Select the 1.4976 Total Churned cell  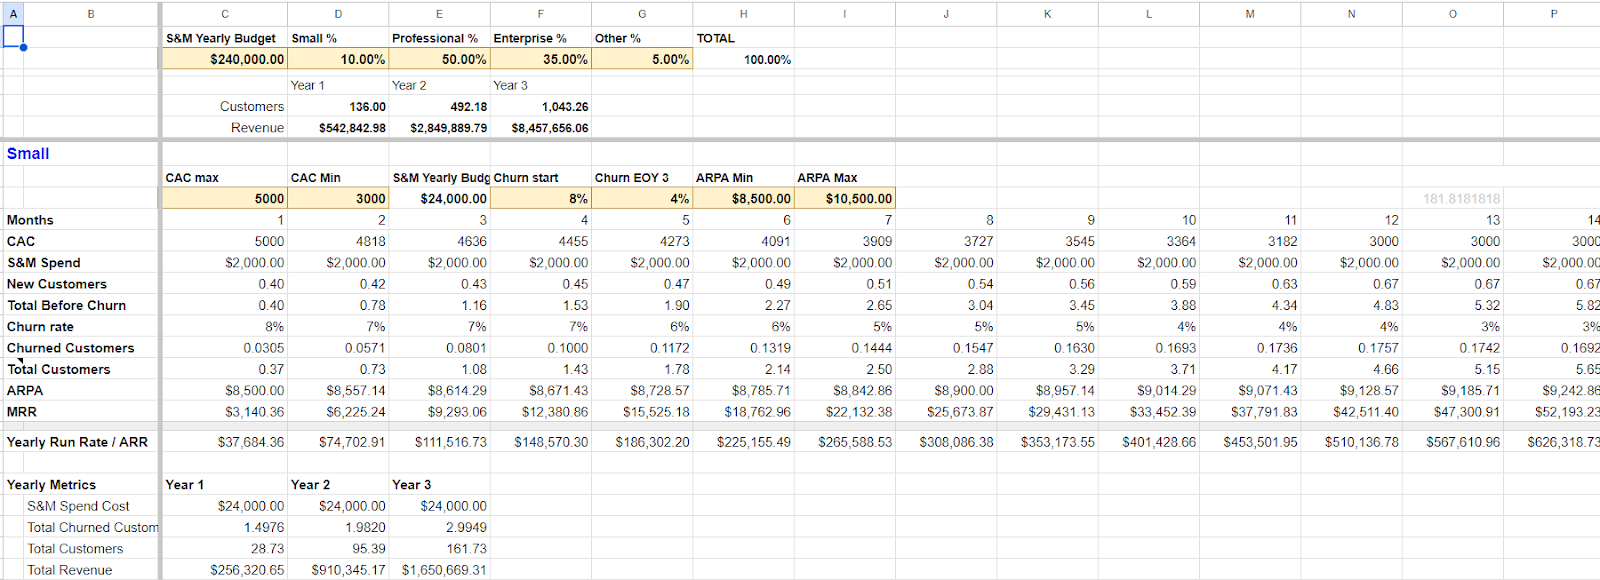(225, 527)
